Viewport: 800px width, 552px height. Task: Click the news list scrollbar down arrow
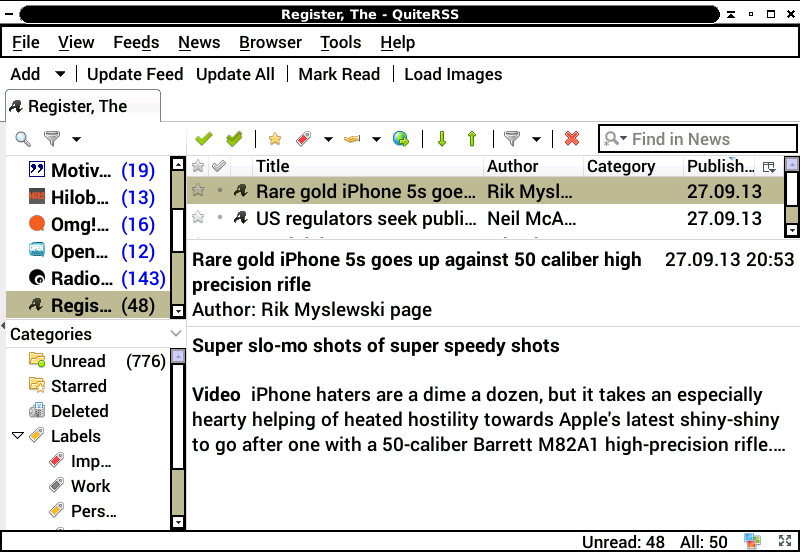point(792,230)
